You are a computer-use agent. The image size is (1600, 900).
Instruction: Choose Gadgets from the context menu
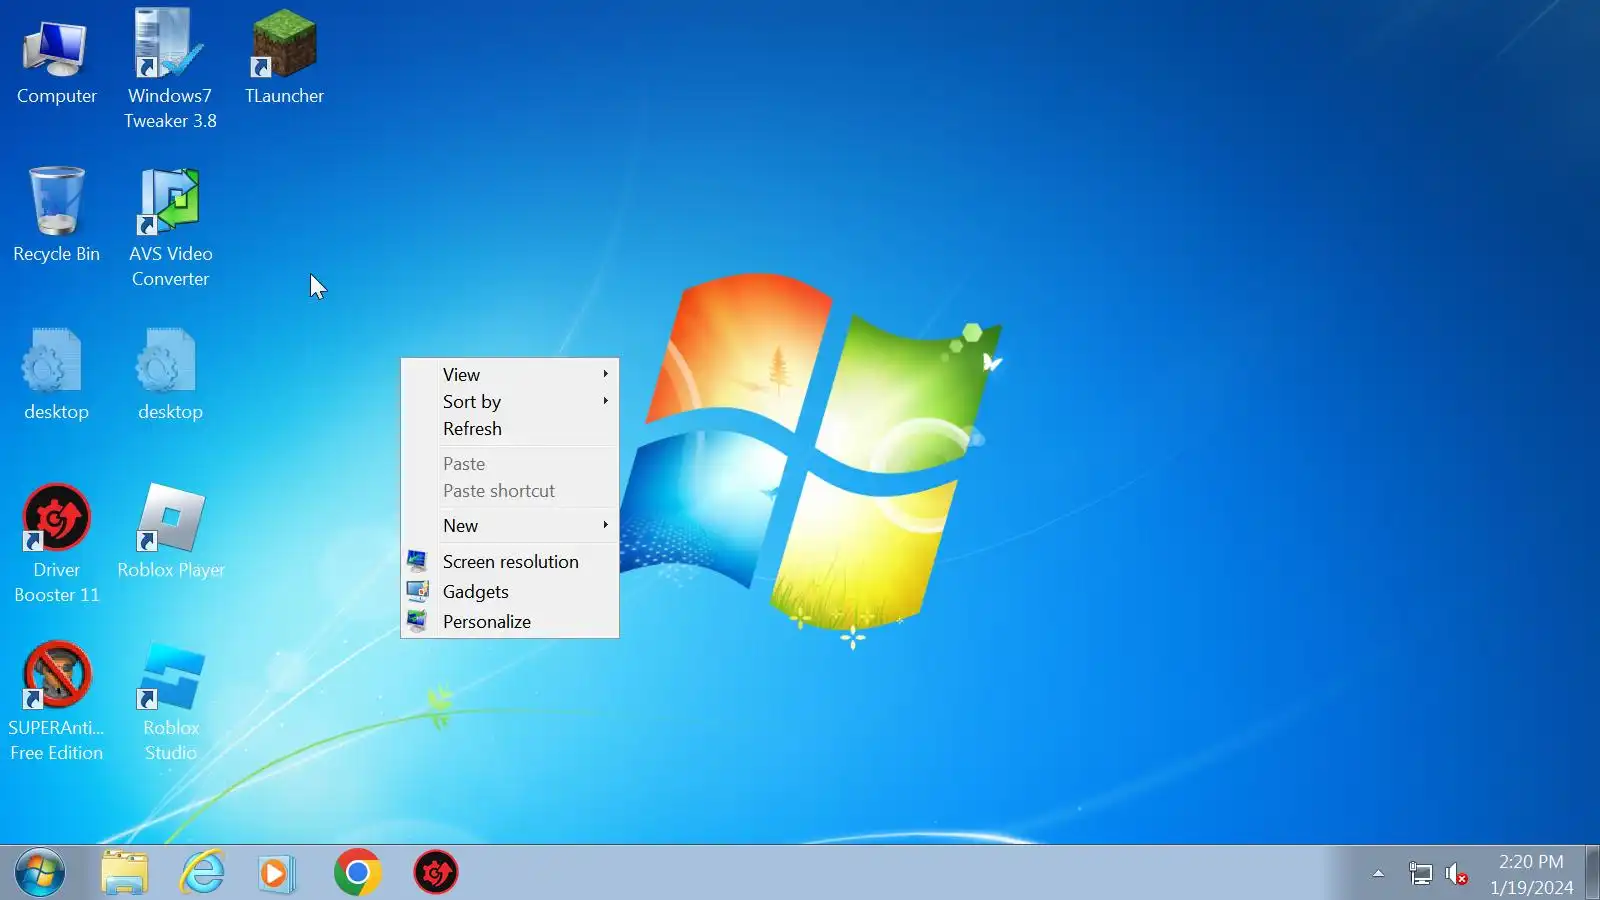click(510, 592)
